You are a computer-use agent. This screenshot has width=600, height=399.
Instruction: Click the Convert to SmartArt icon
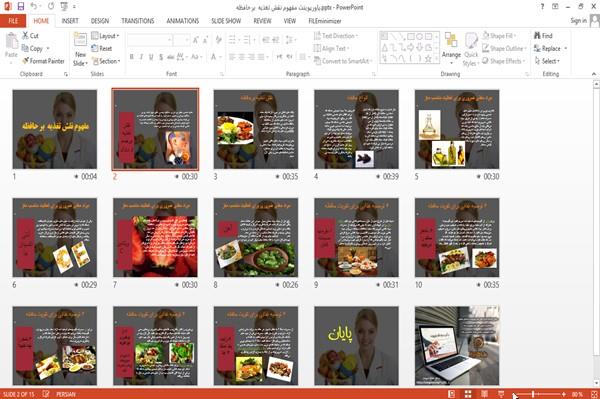(317, 61)
